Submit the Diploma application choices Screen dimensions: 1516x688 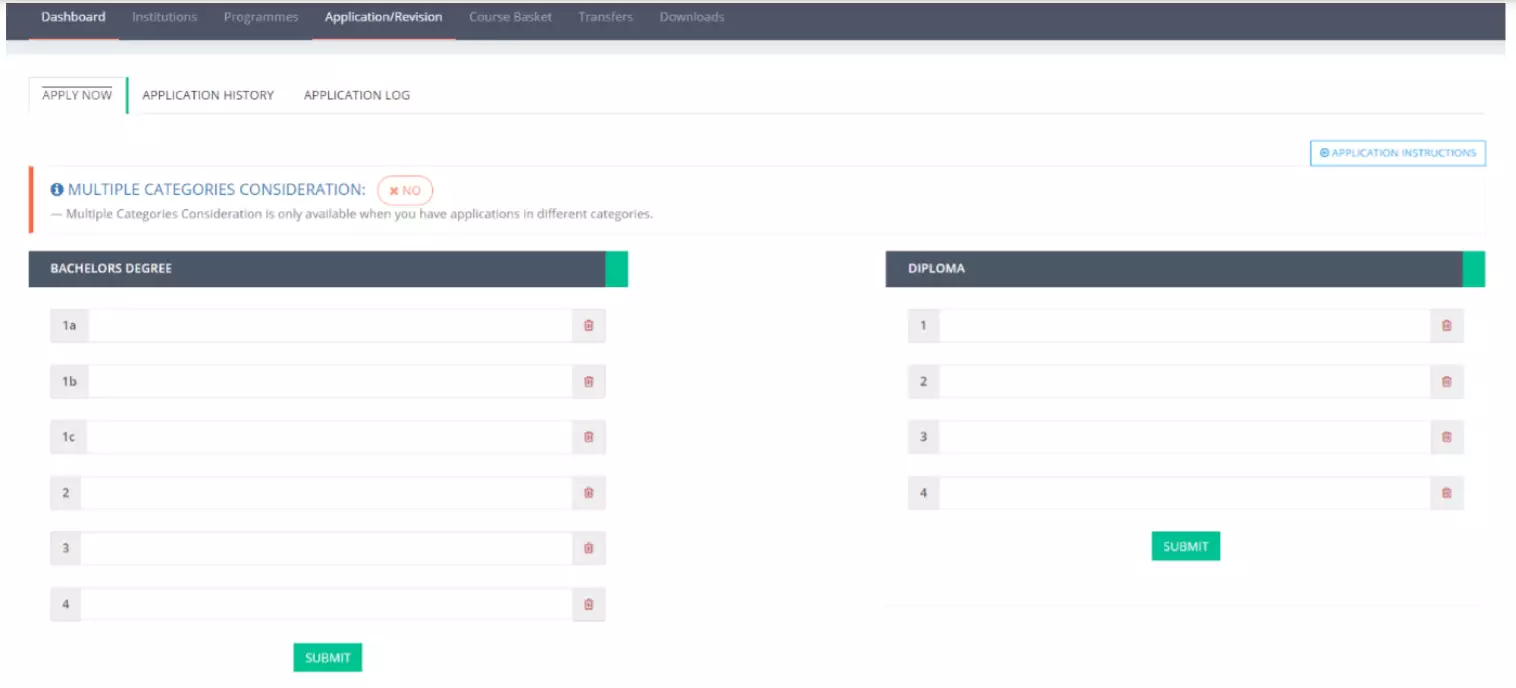1185,546
